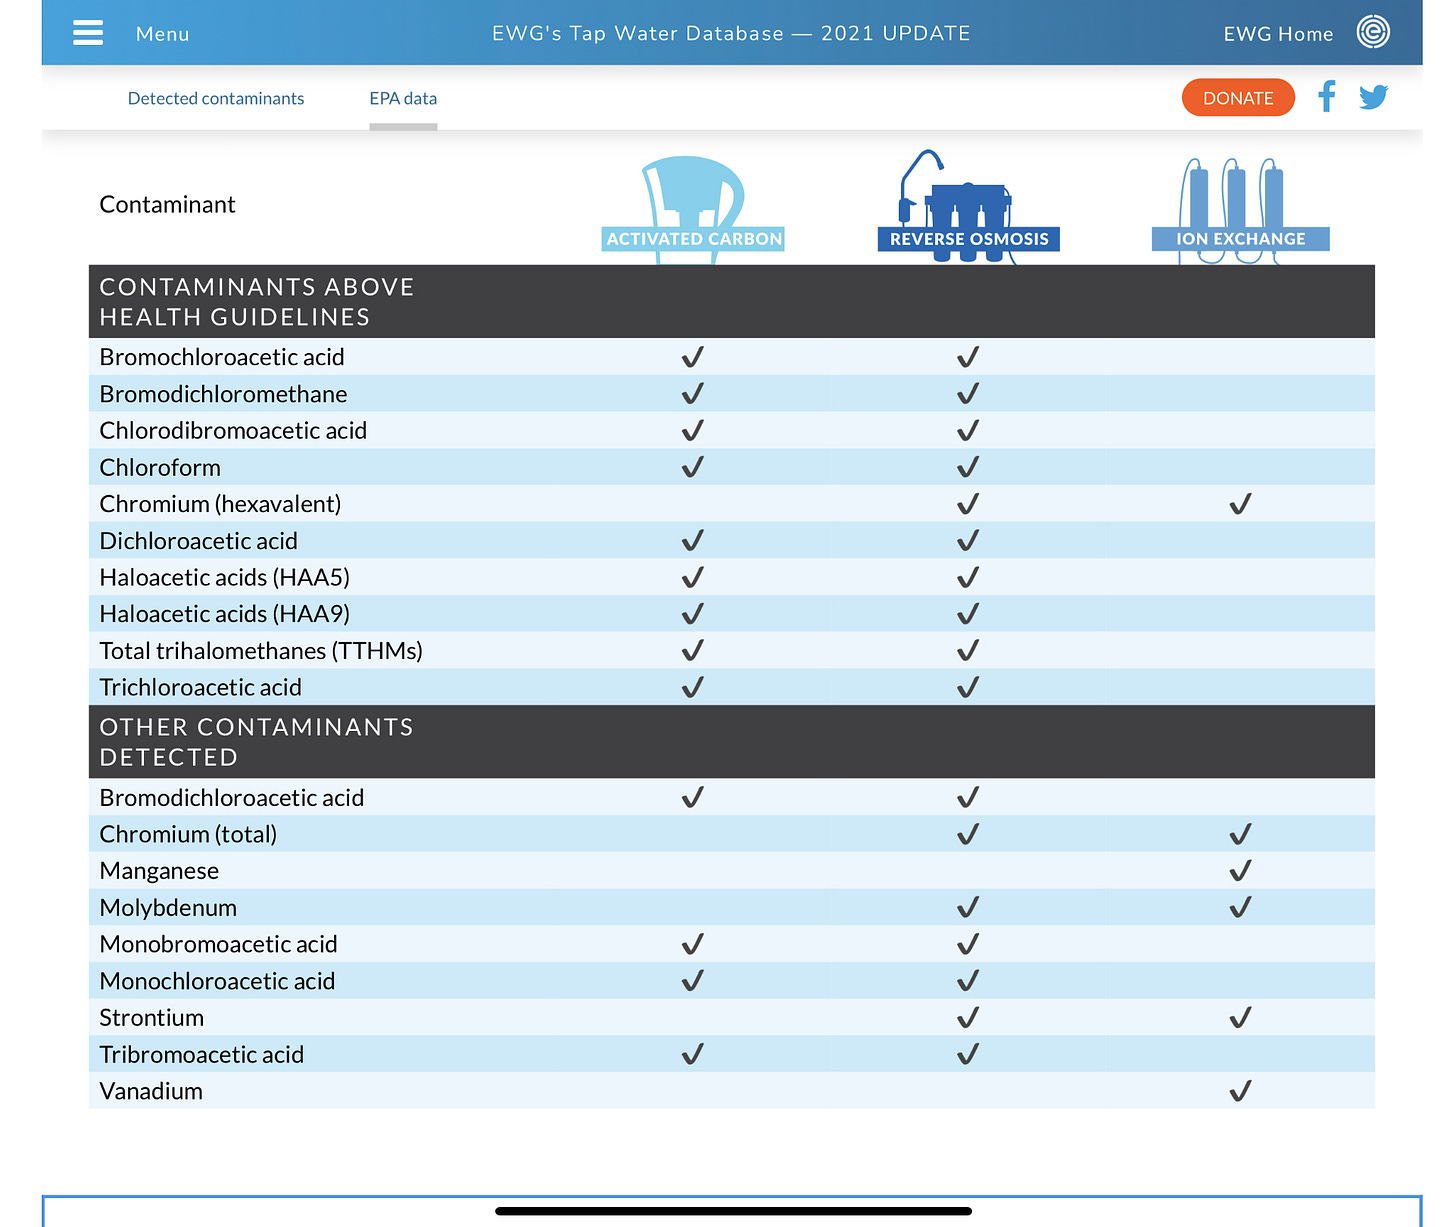
Task: Select Bromodichloromethane row label
Action: [x=223, y=394]
